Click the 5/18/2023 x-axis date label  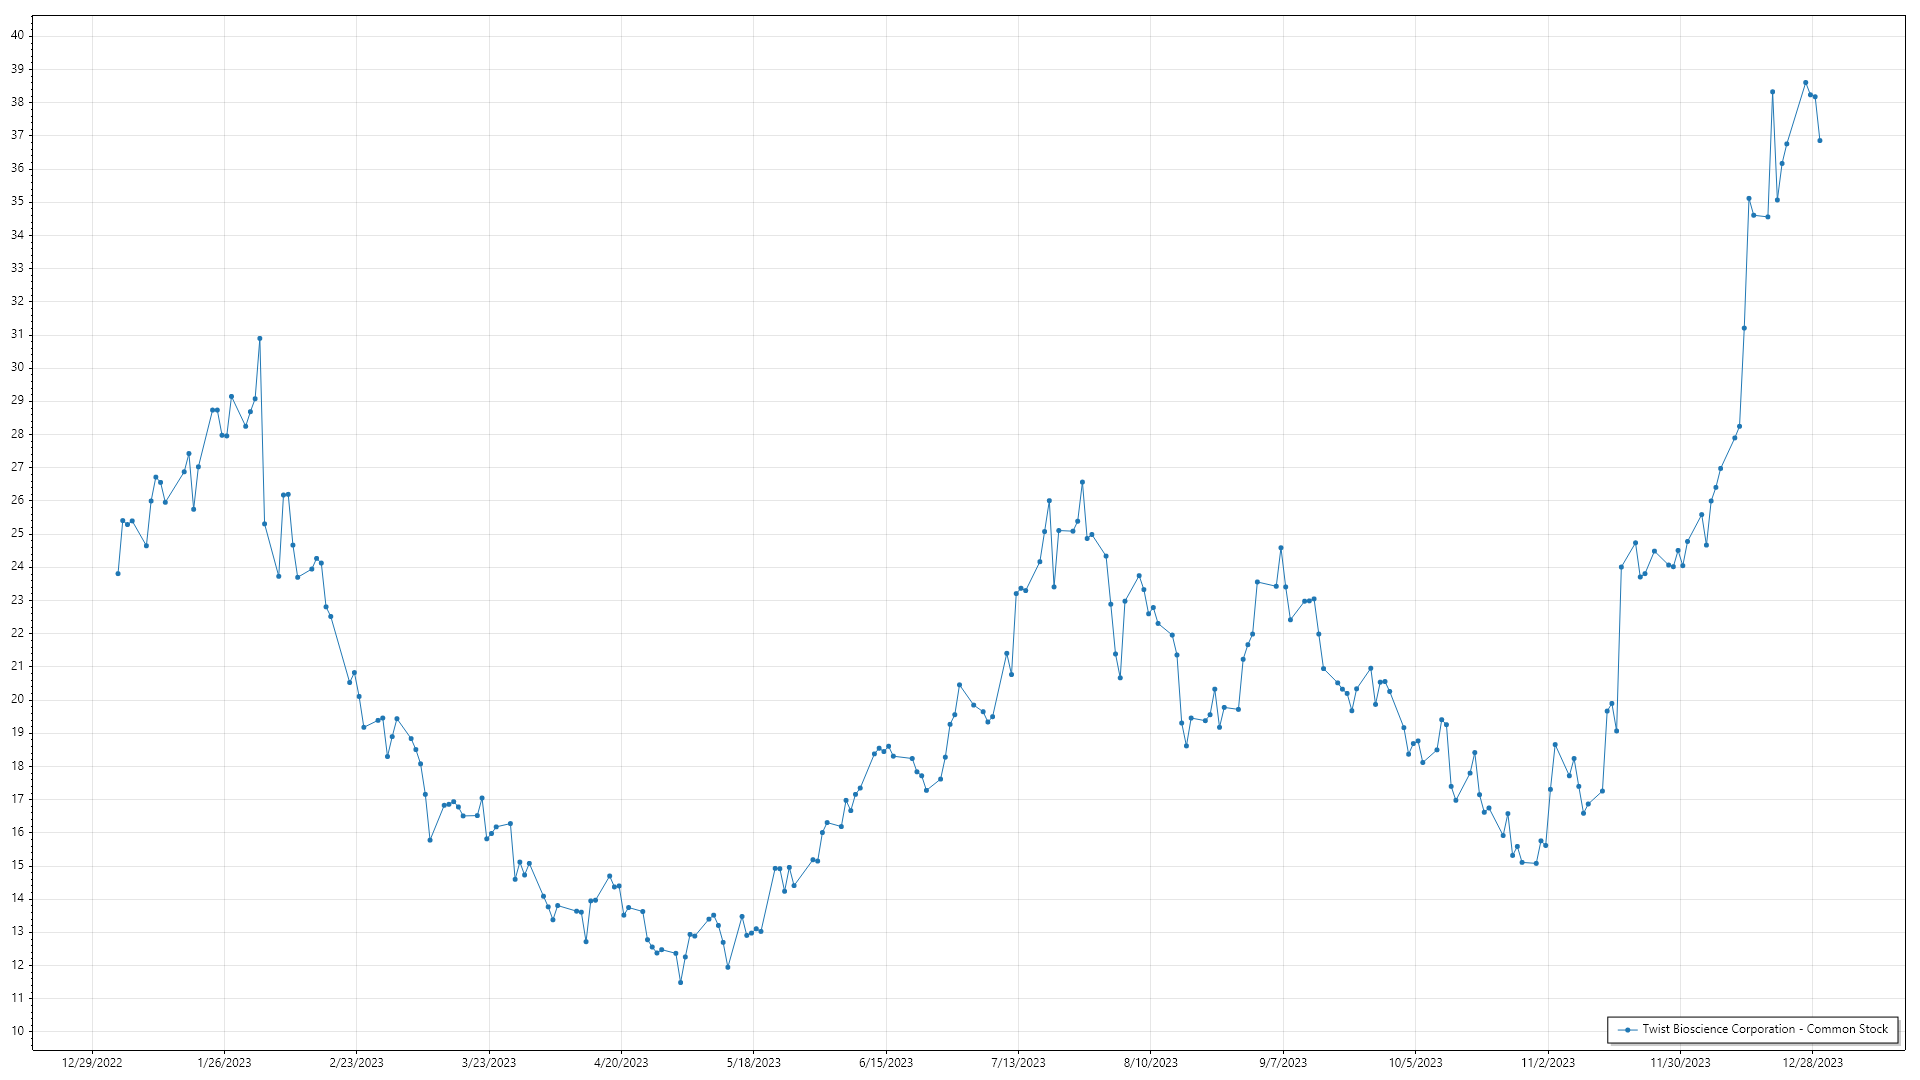(753, 1063)
